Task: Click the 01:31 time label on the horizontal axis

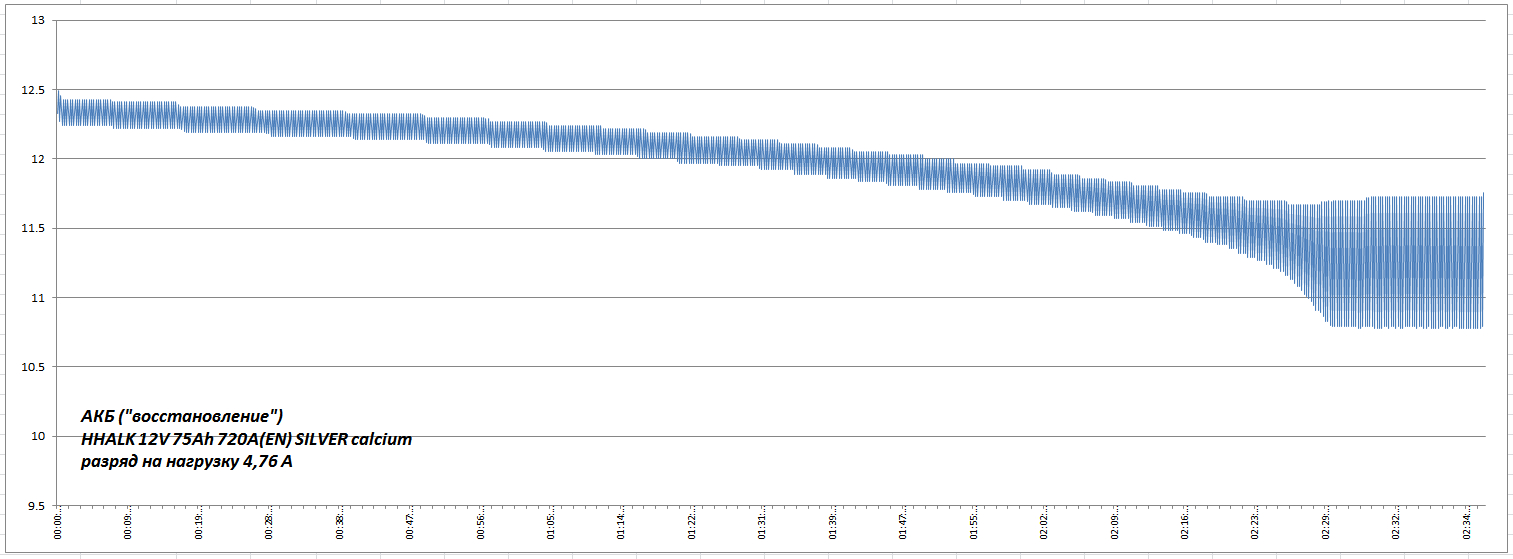Action: coord(763,527)
